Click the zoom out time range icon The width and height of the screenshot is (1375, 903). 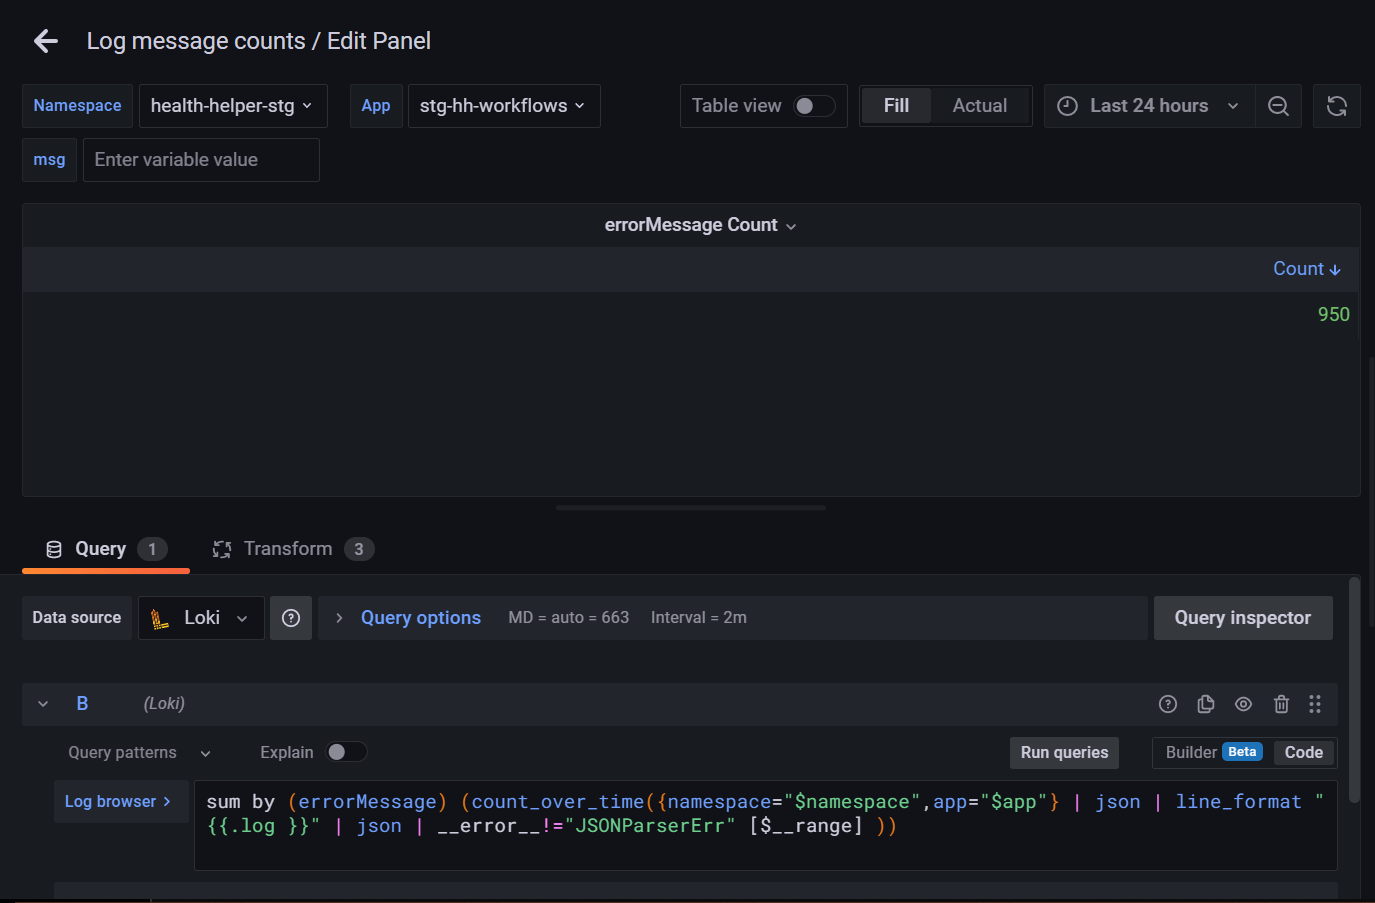[x=1278, y=106]
